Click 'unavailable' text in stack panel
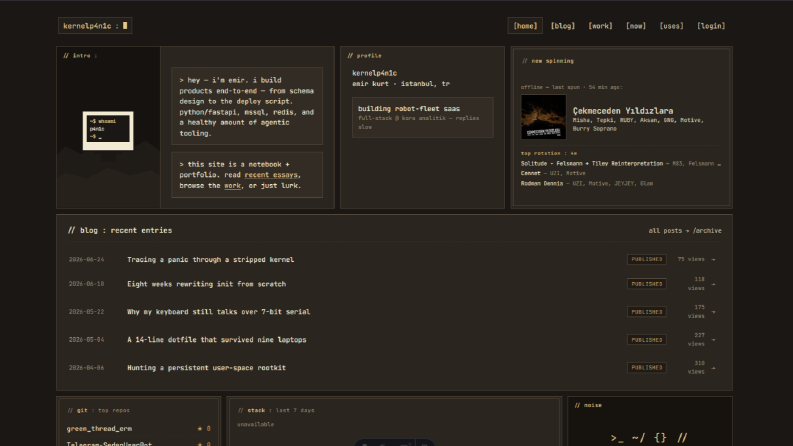793x446 pixels. pyautogui.click(x=255, y=424)
